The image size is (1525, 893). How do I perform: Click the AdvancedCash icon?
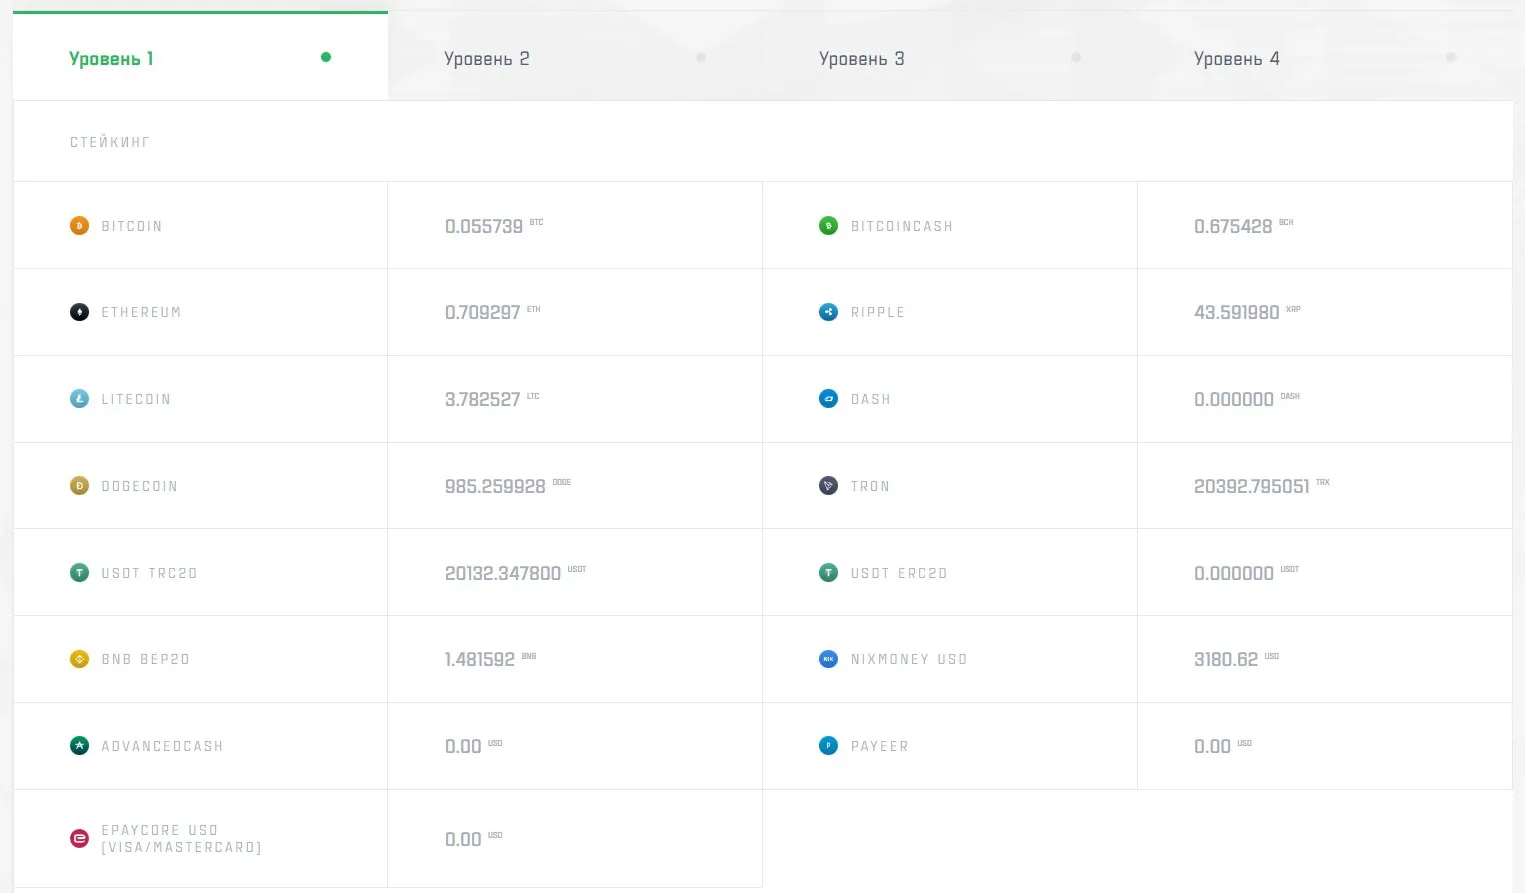[x=79, y=746]
